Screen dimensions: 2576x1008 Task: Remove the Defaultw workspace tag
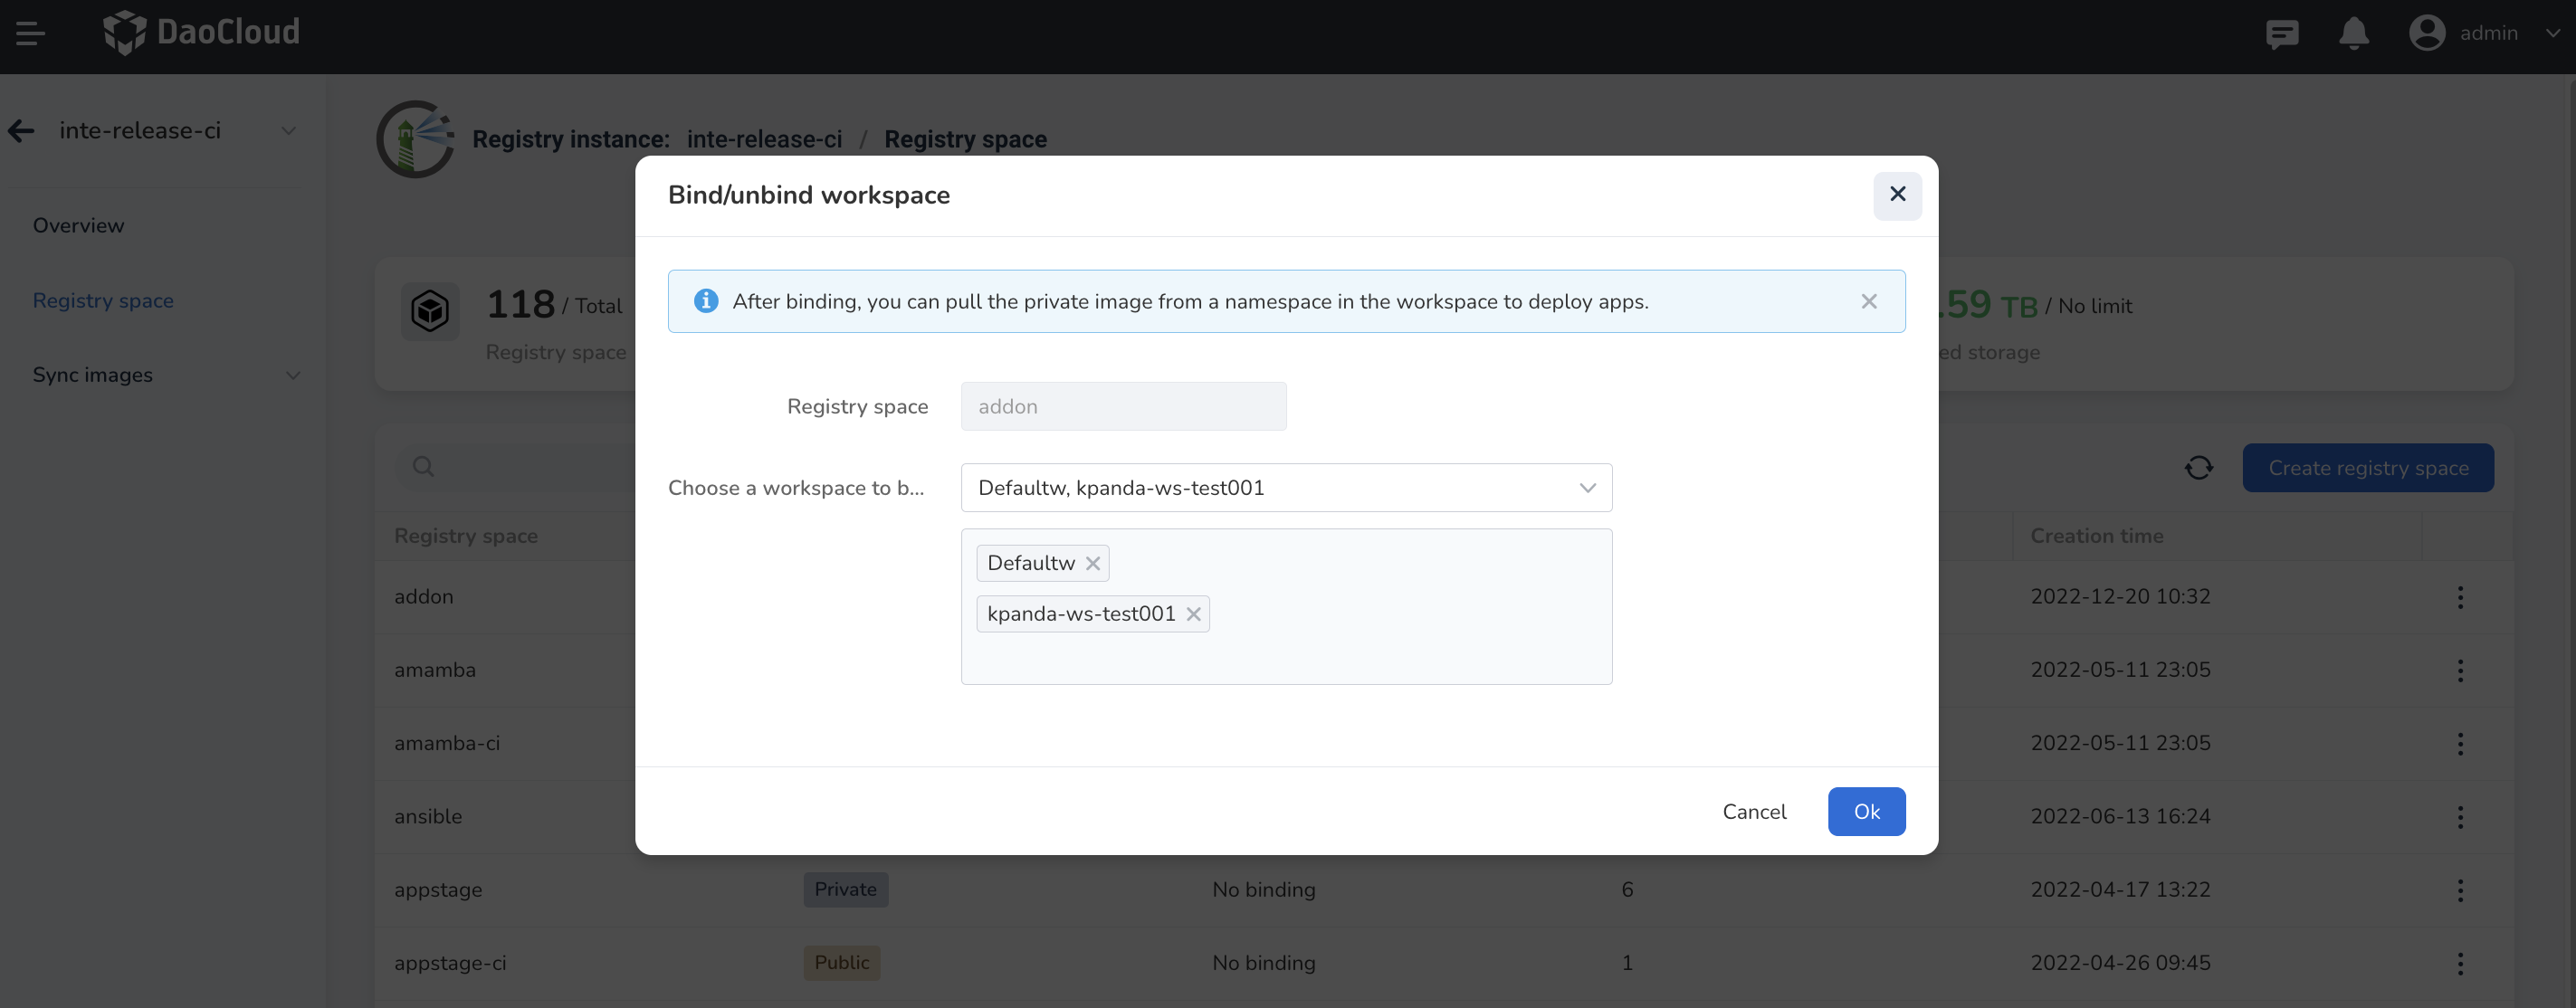point(1093,563)
